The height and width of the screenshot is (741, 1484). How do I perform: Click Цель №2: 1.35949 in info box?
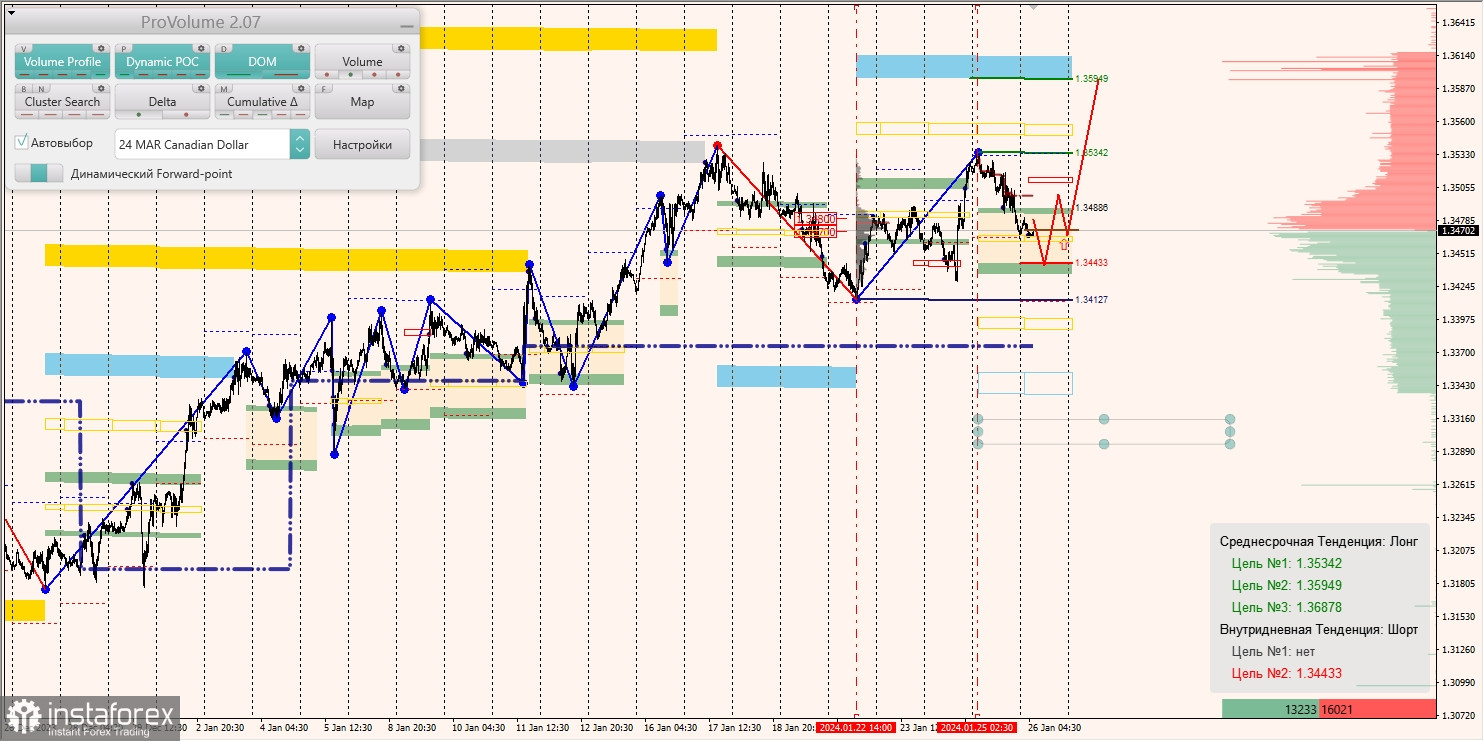point(1286,585)
